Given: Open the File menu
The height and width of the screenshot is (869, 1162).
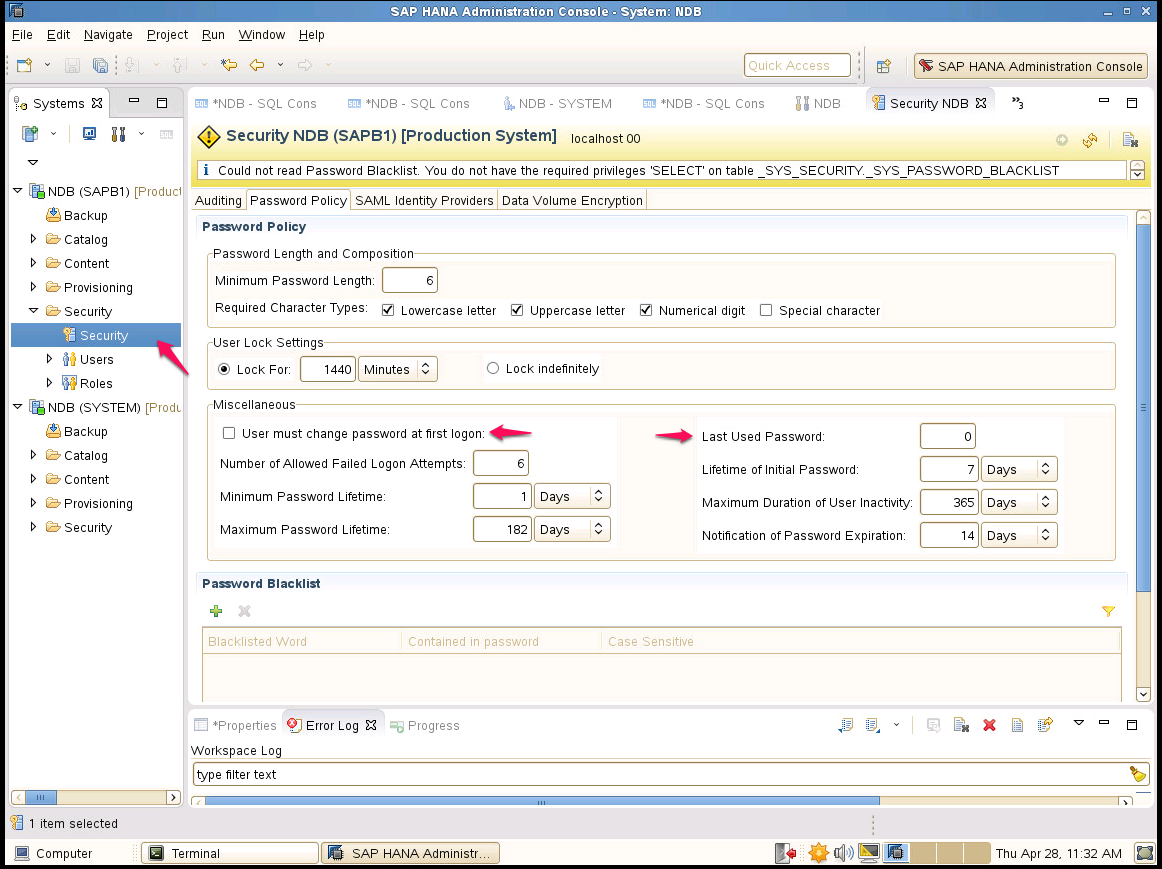Looking at the screenshot, I should (22, 35).
